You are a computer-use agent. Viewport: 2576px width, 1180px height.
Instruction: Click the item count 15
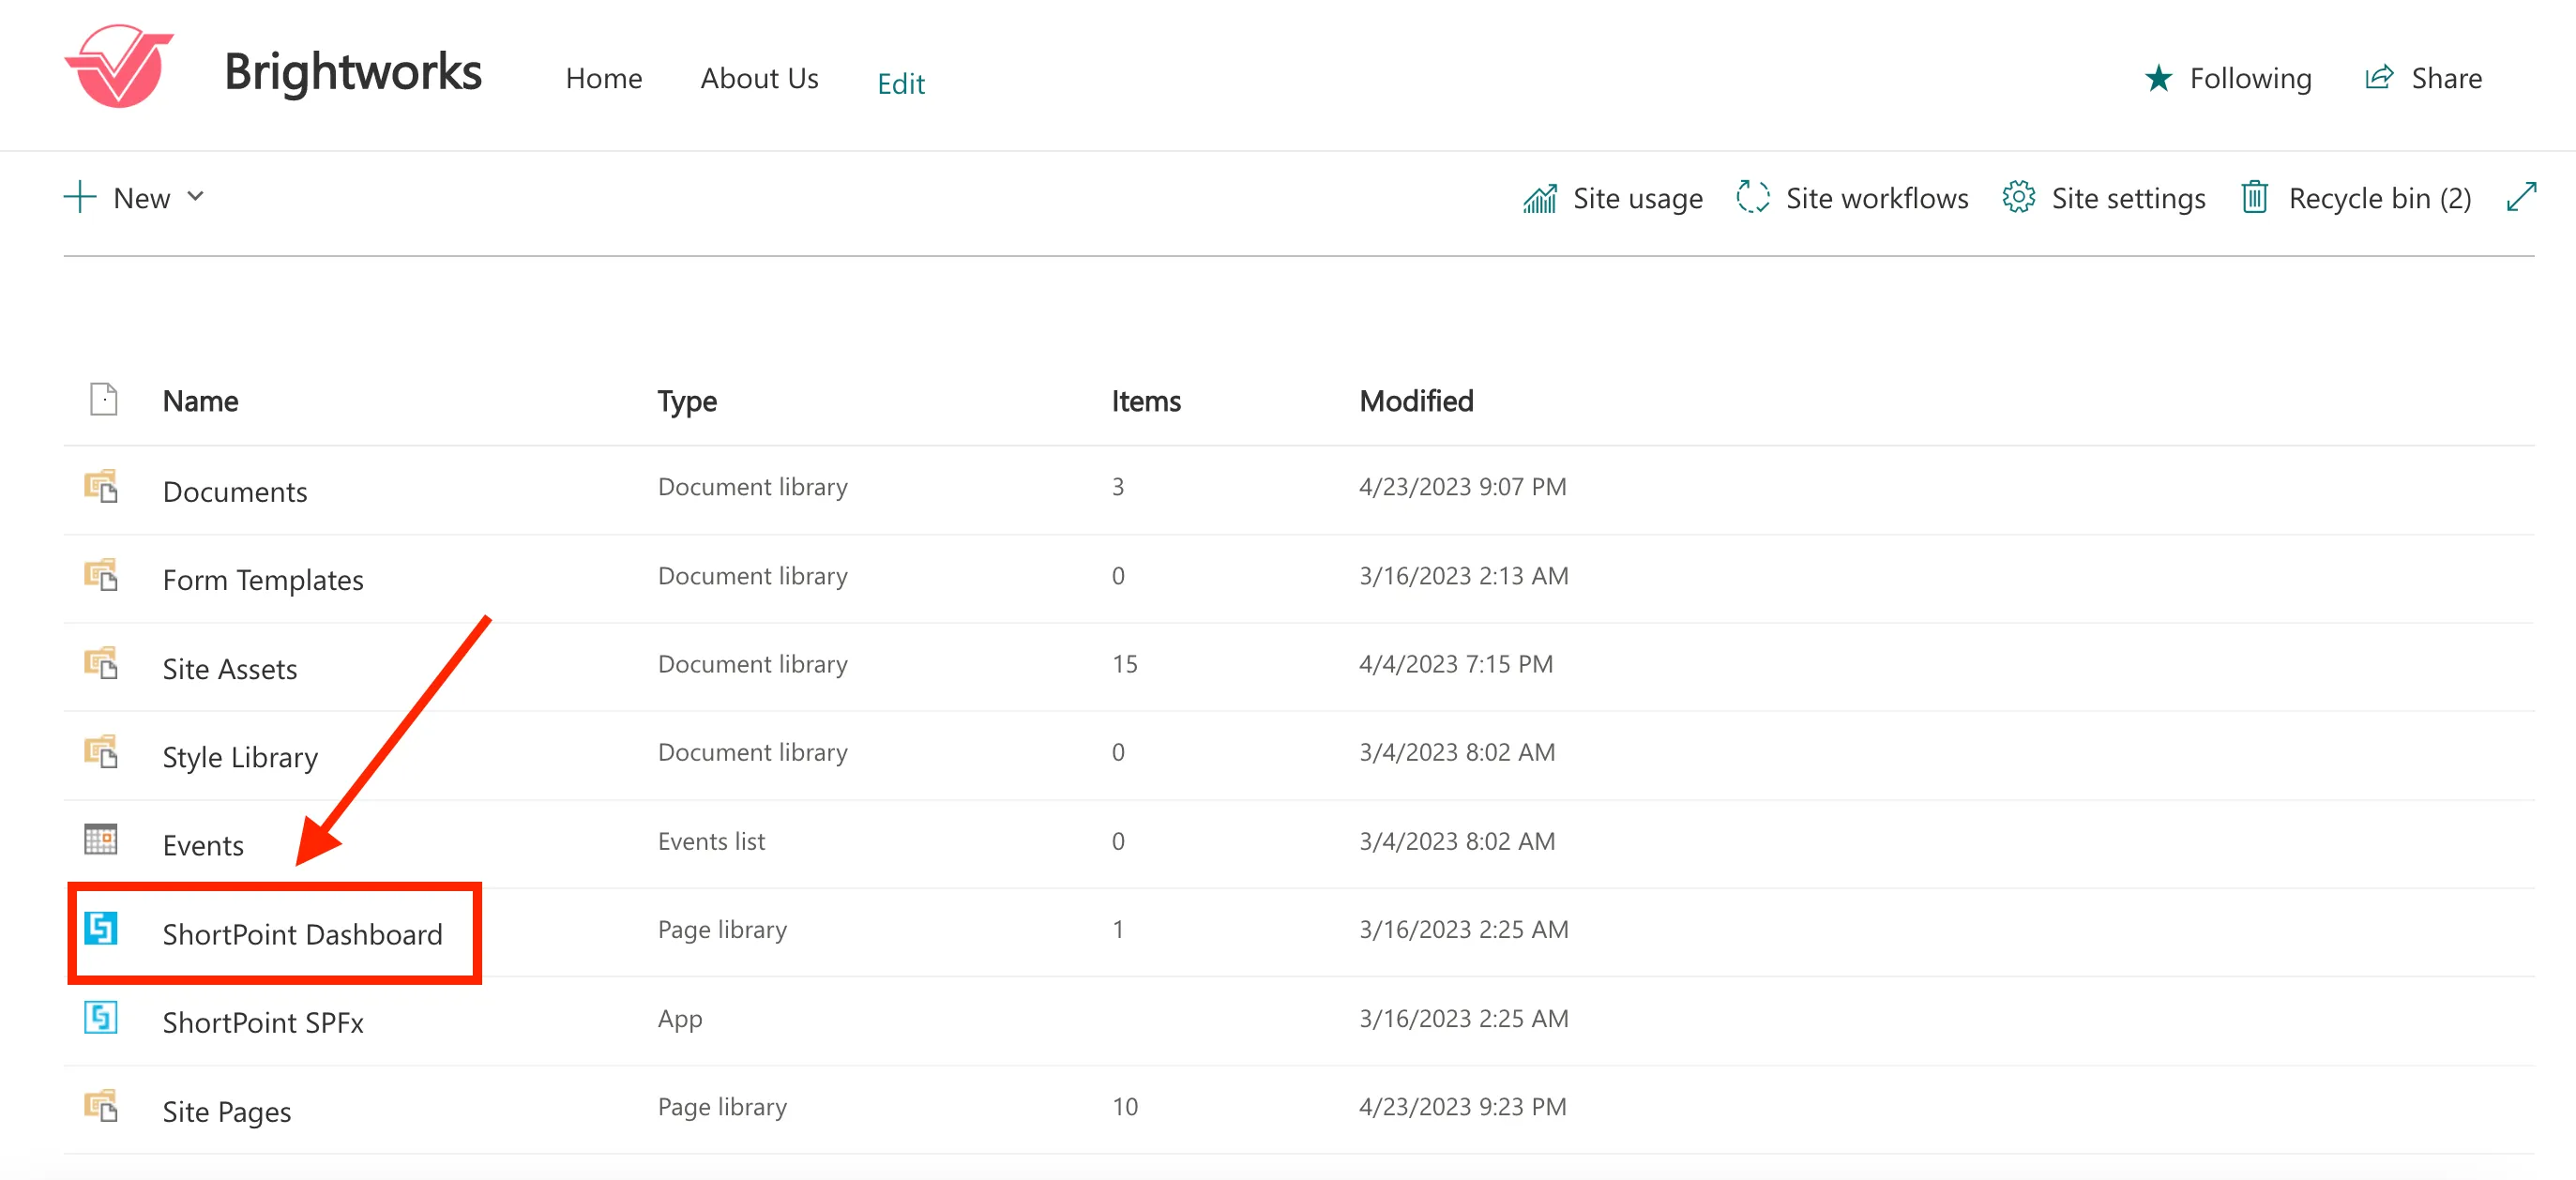click(1125, 664)
